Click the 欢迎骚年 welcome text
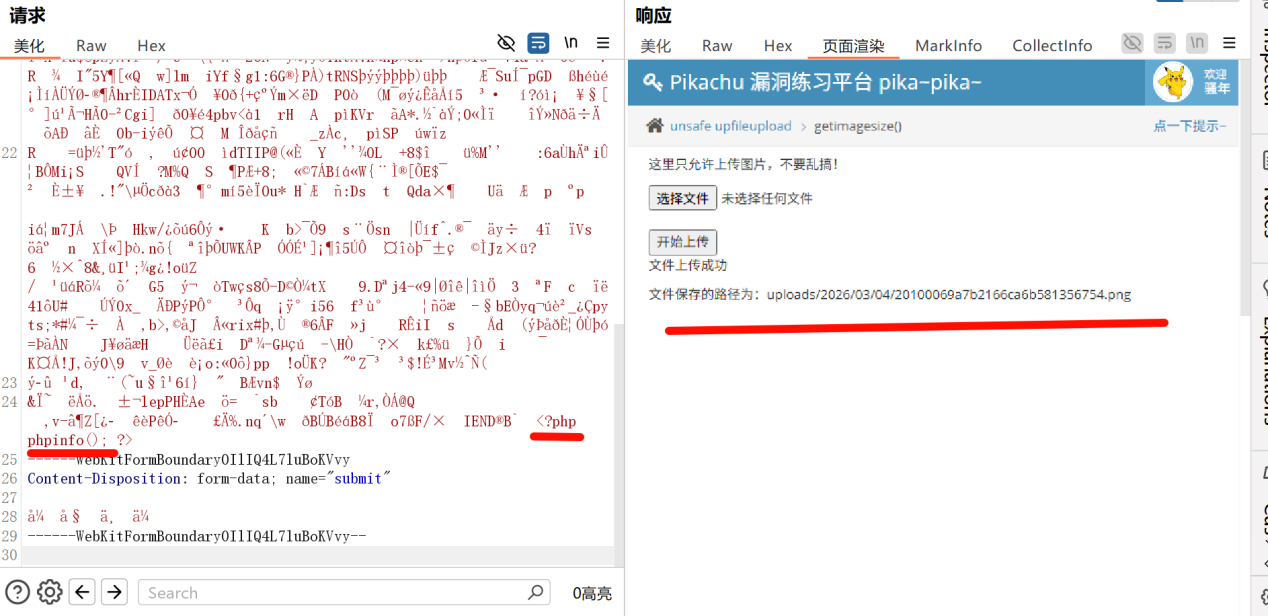1268x616 pixels. pos(1215,81)
